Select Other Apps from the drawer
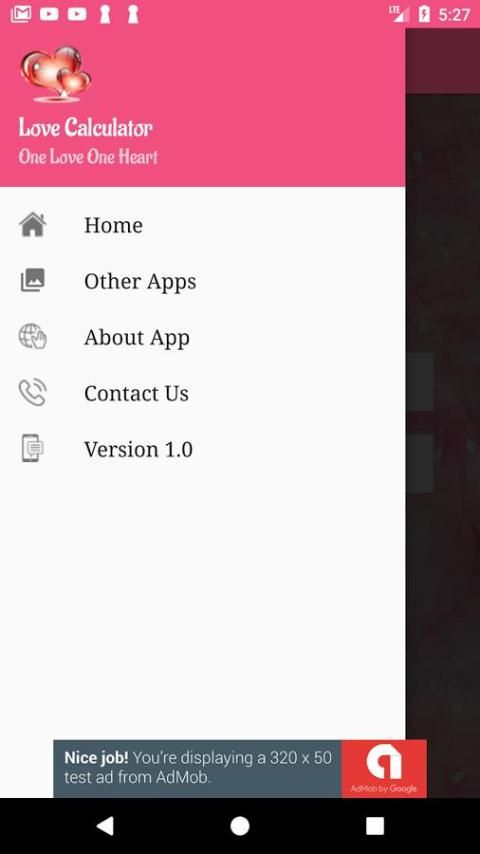Viewport: 480px width, 854px height. [203, 280]
